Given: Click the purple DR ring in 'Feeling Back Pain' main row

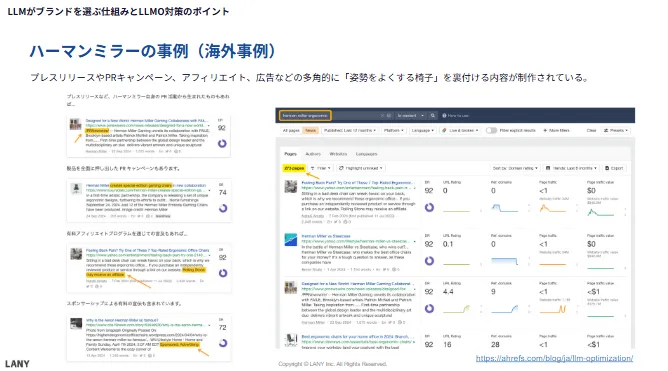Looking at the screenshot, I should pyautogui.click(x=429, y=207).
